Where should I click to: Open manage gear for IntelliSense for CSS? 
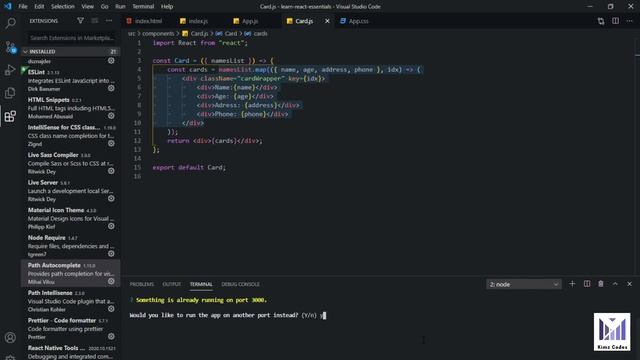(x=111, y=144)
